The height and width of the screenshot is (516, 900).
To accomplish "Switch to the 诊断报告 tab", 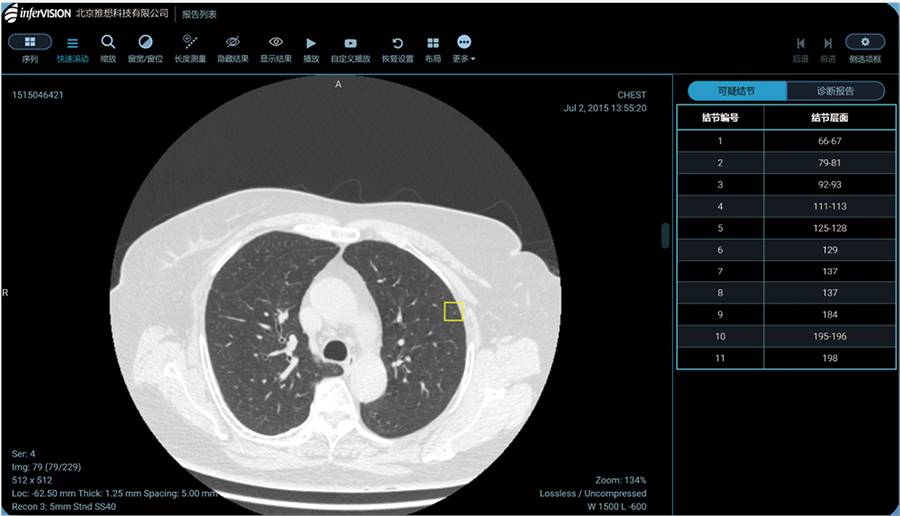I will [x=835, y=91].
